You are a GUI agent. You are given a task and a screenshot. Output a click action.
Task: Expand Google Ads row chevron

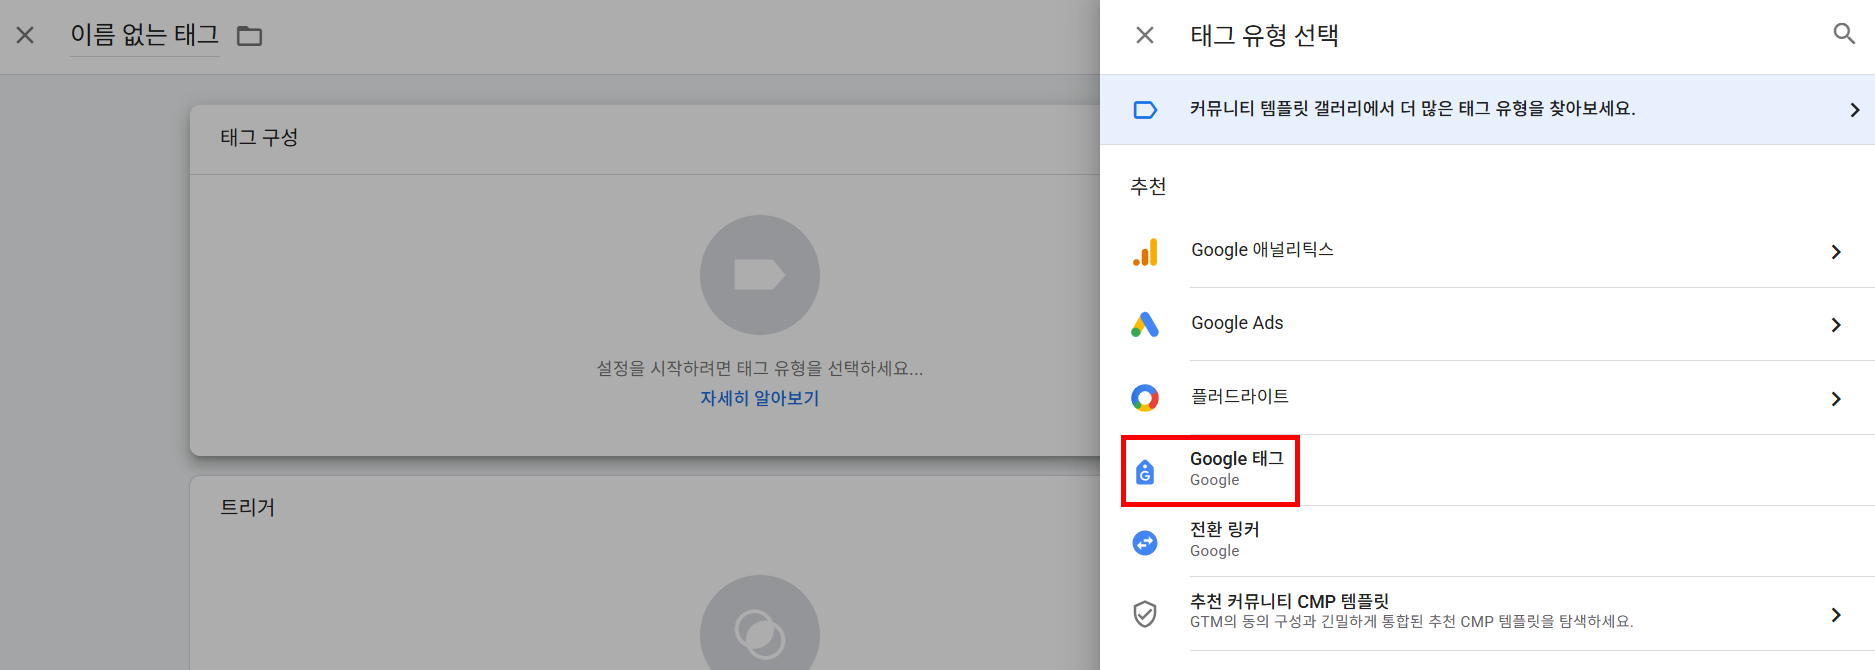click(1836, 325)
